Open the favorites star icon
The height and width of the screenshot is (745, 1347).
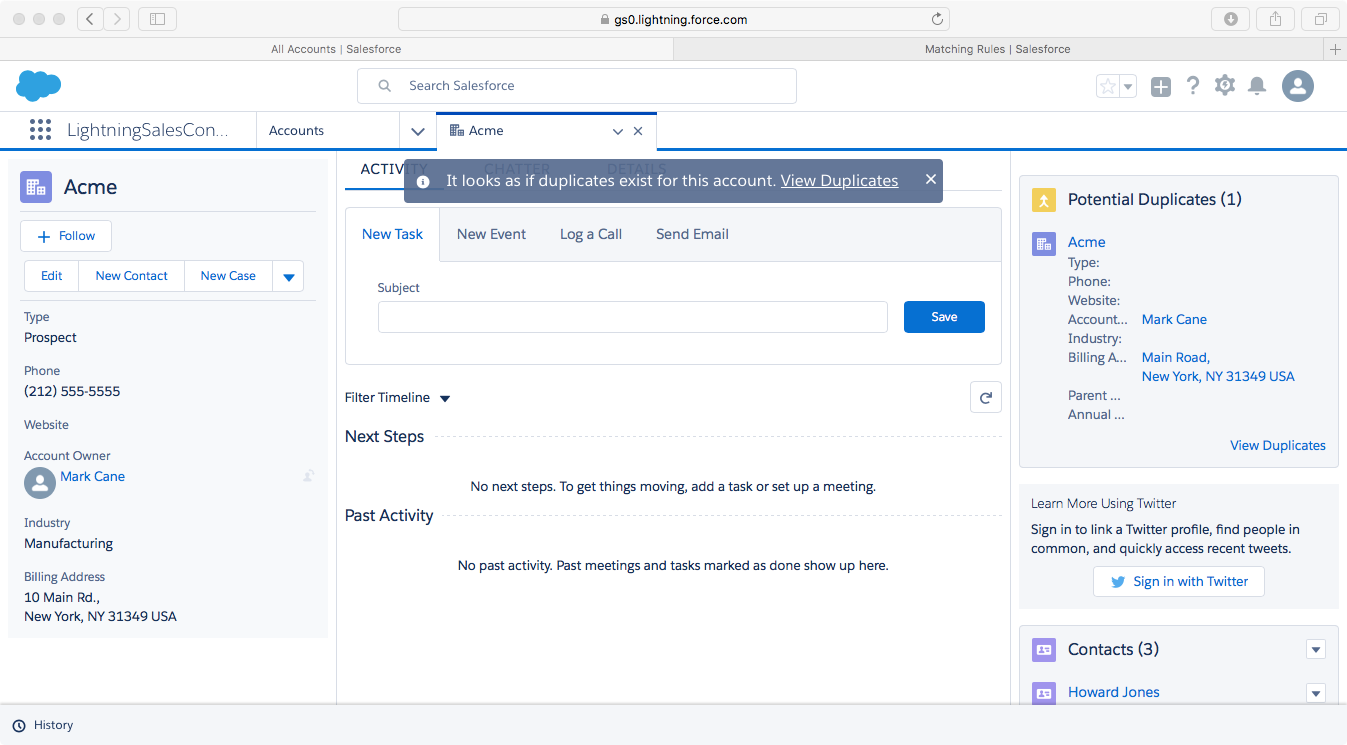coord(1108,87)
